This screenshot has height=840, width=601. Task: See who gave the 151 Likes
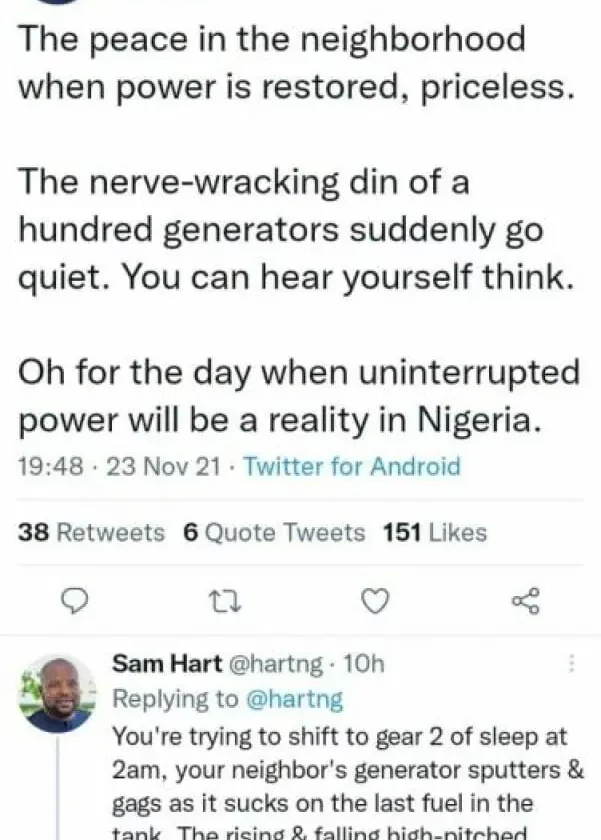pyautogui.click(x=434, y=533)
